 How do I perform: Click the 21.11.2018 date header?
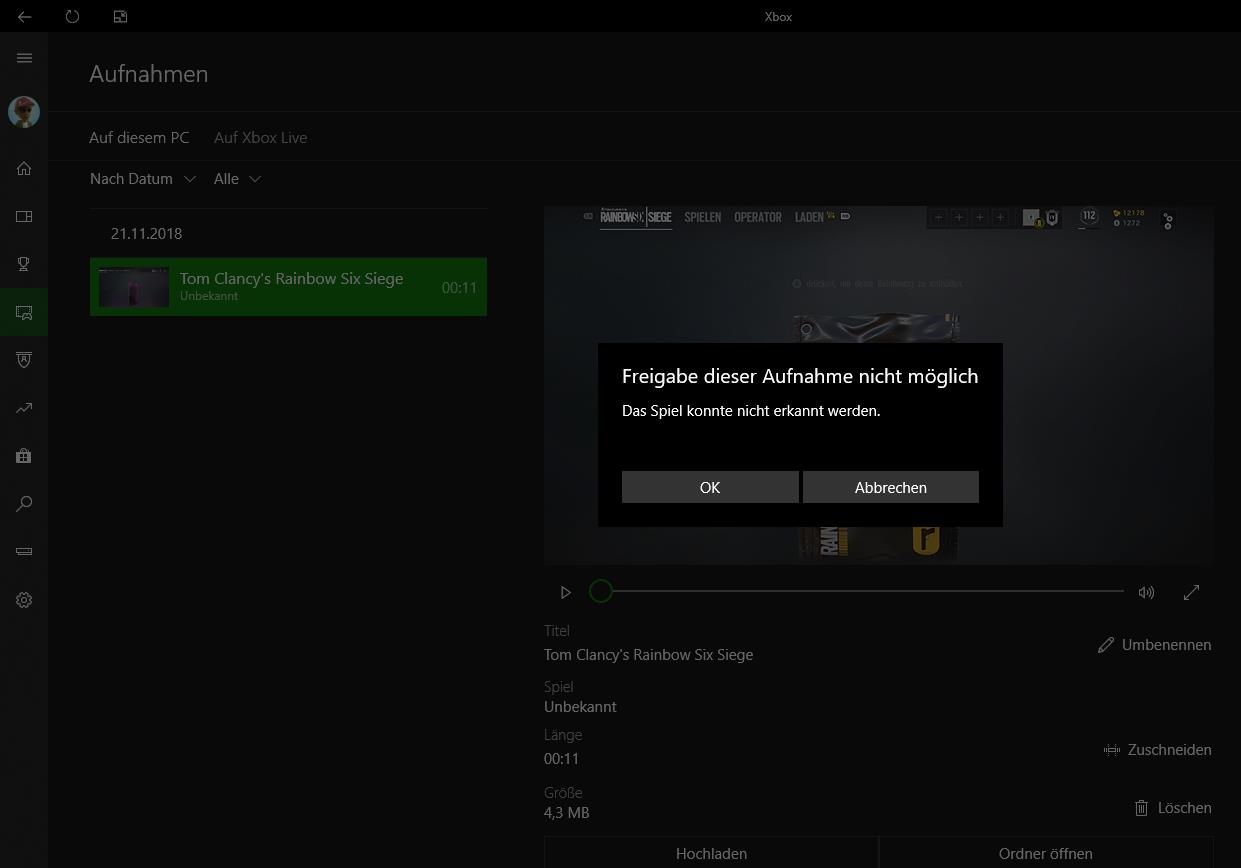[x=146, y=234]
